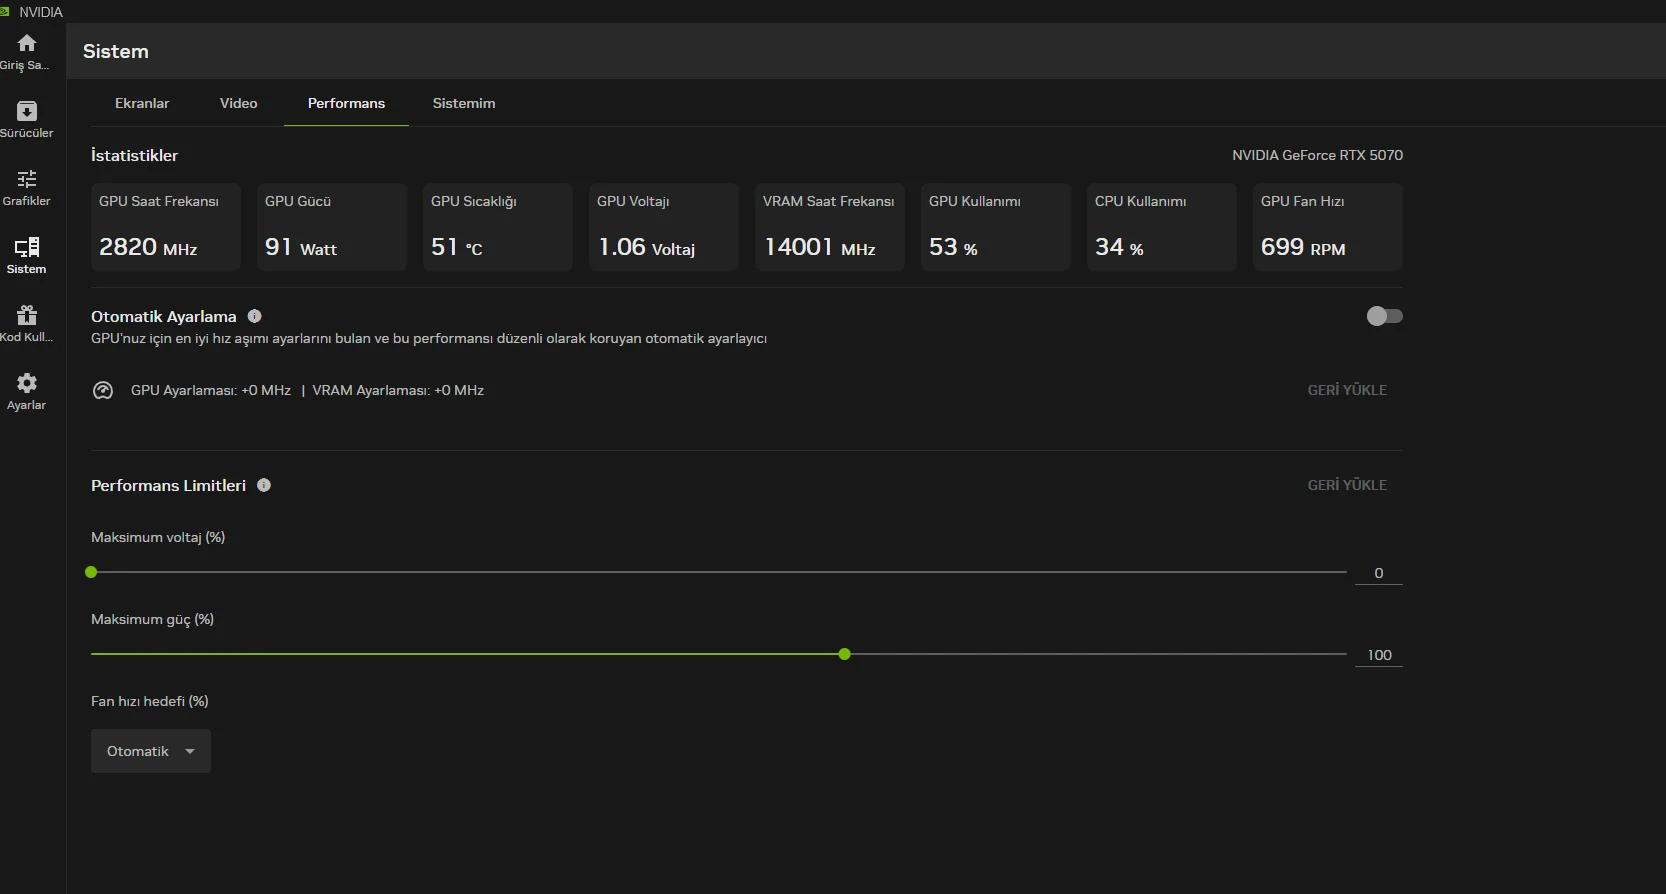Click the GPU Gücü 91 Watt card
1666x894 pixels.
332,227
